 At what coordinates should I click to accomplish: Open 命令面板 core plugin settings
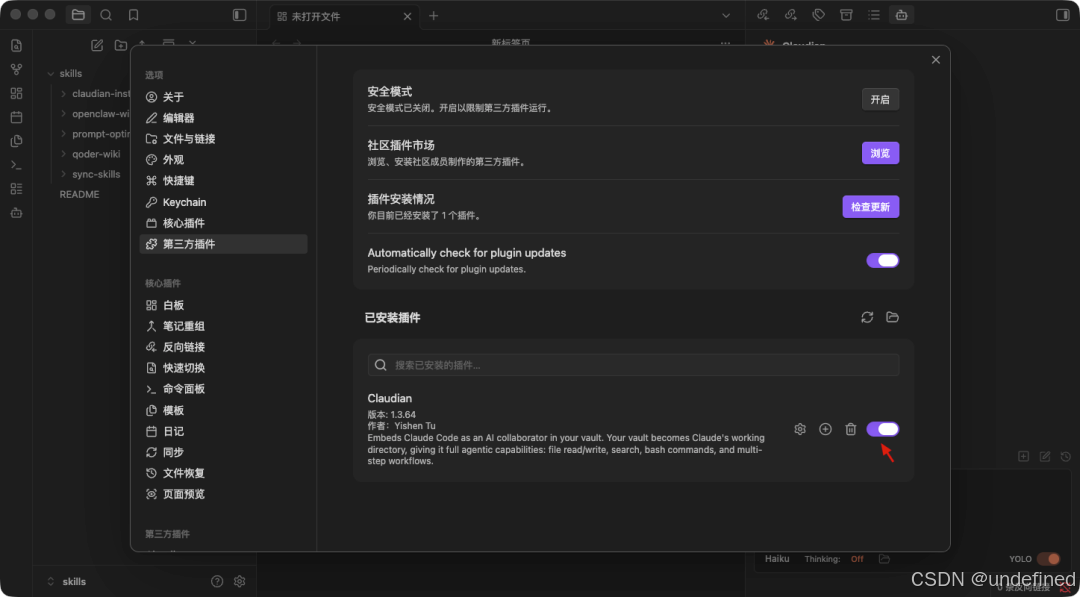tap(223, 389)
